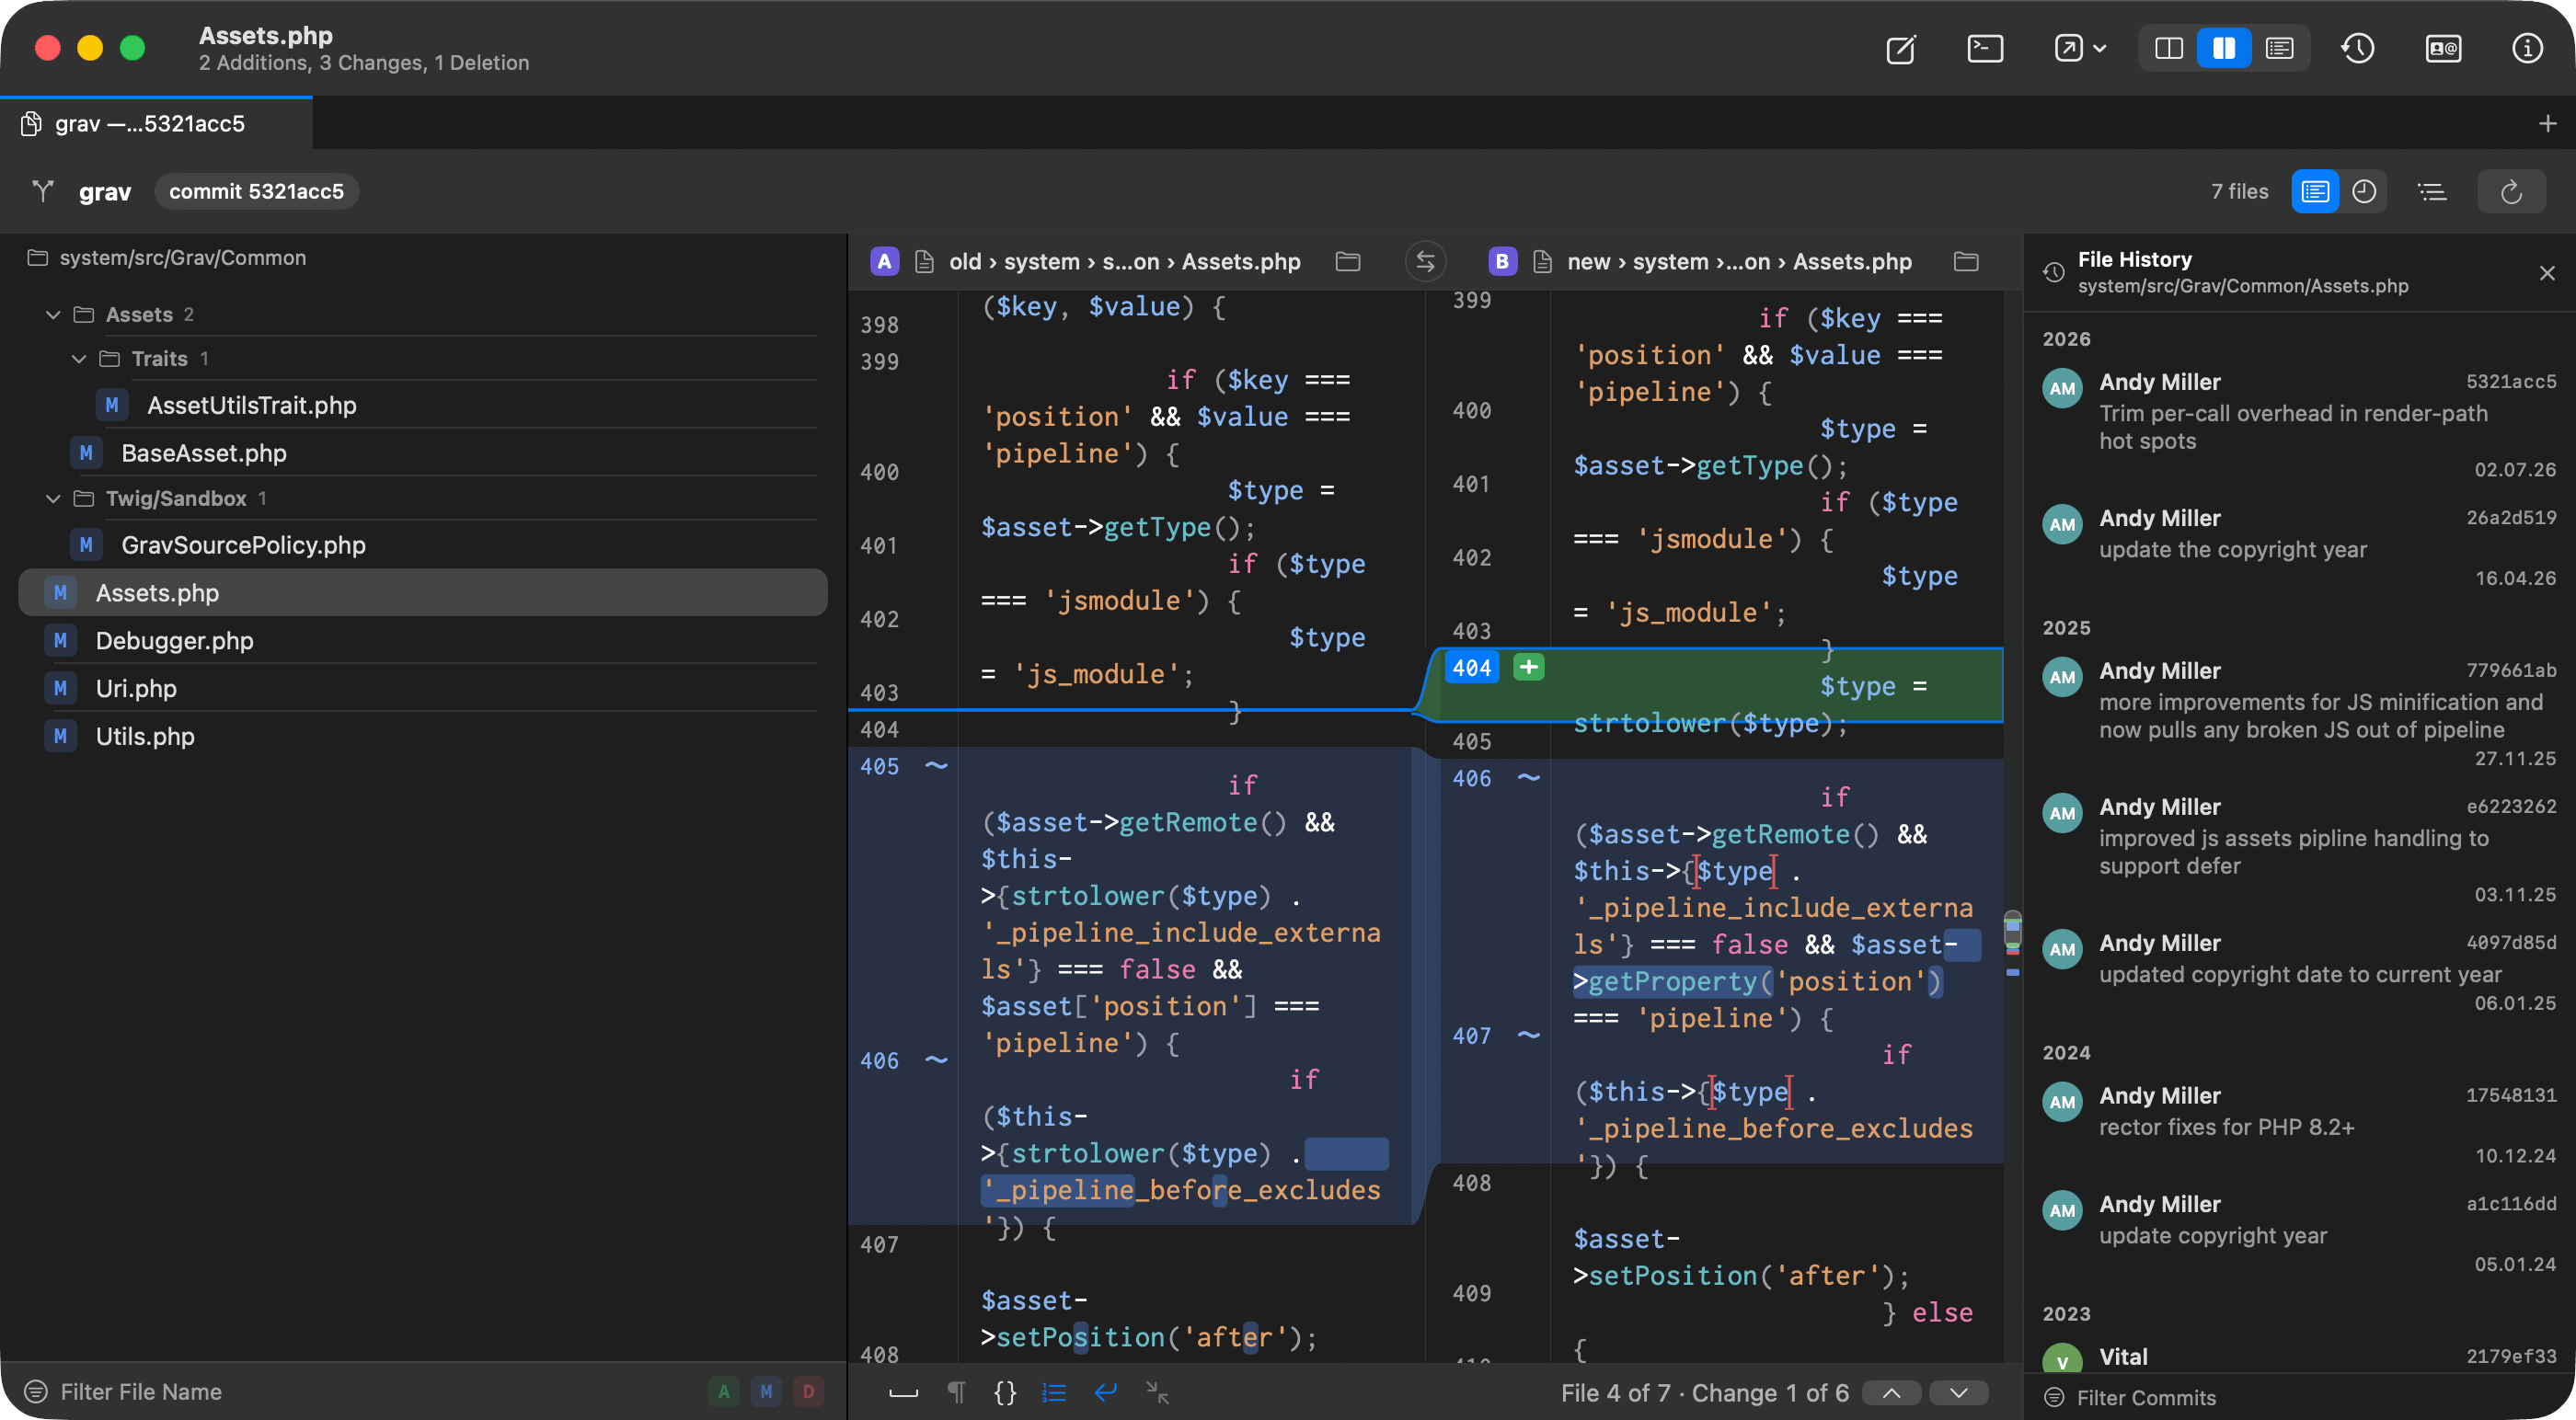Click the commit 5321acc5 badge
This screenshot has width=2576, height=1420.
(x=256, y=191)
